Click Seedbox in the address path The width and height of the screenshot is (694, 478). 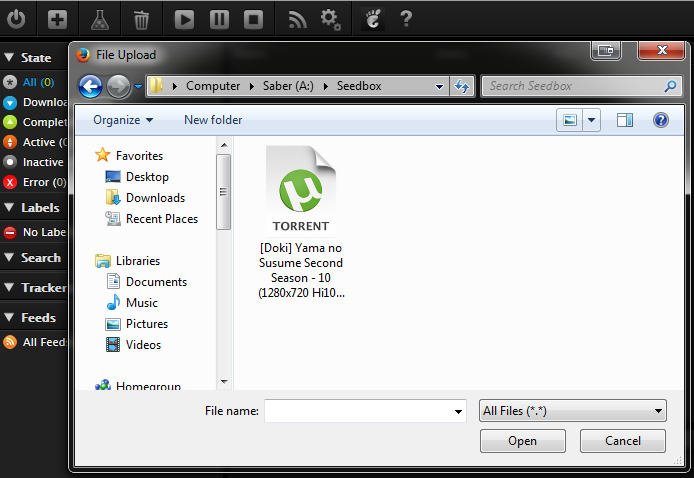coord(359,86)
